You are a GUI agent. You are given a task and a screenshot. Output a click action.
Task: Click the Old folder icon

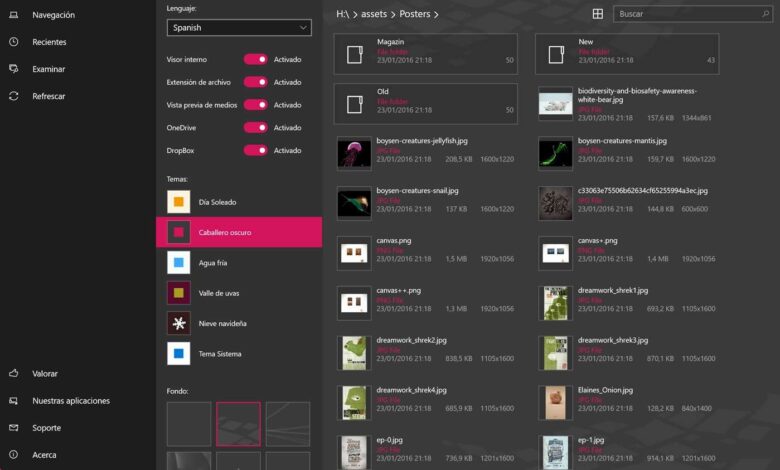coord(355,104)
